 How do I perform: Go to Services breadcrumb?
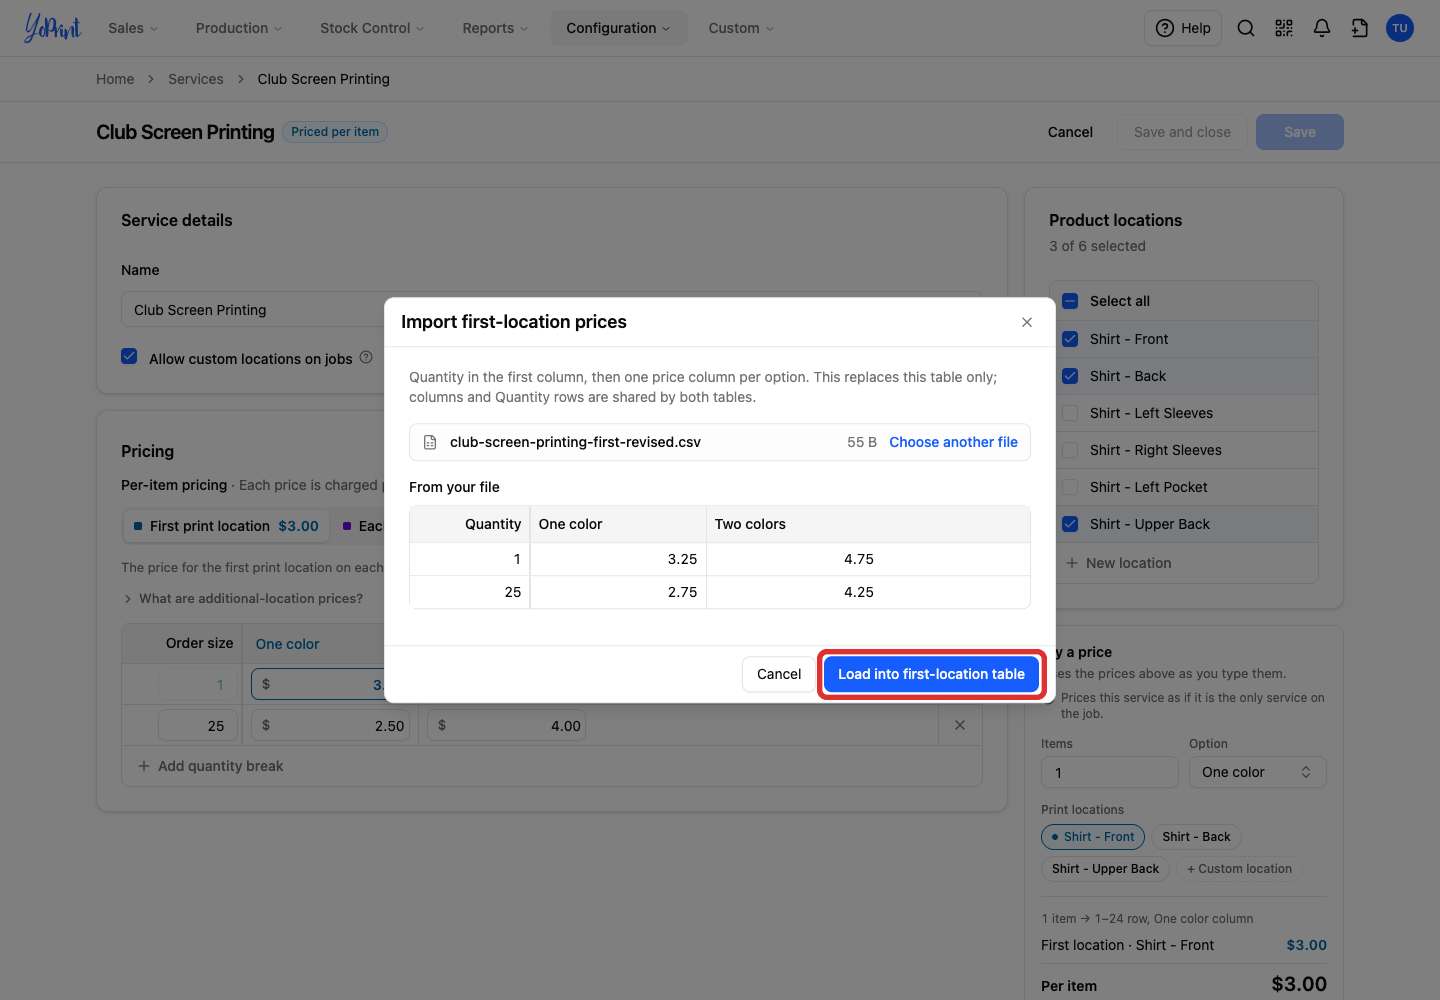point(196,79)
